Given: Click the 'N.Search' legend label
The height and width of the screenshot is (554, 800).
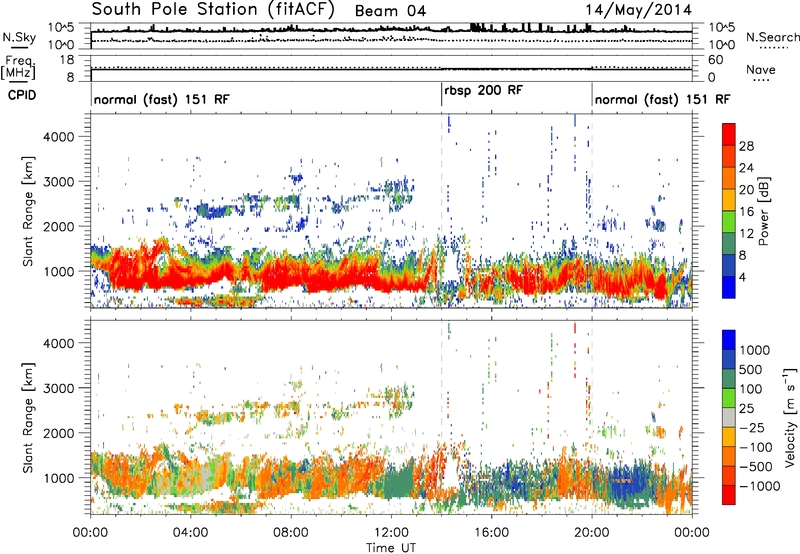Looking at the screenshot, I should [x=772, y=37].
